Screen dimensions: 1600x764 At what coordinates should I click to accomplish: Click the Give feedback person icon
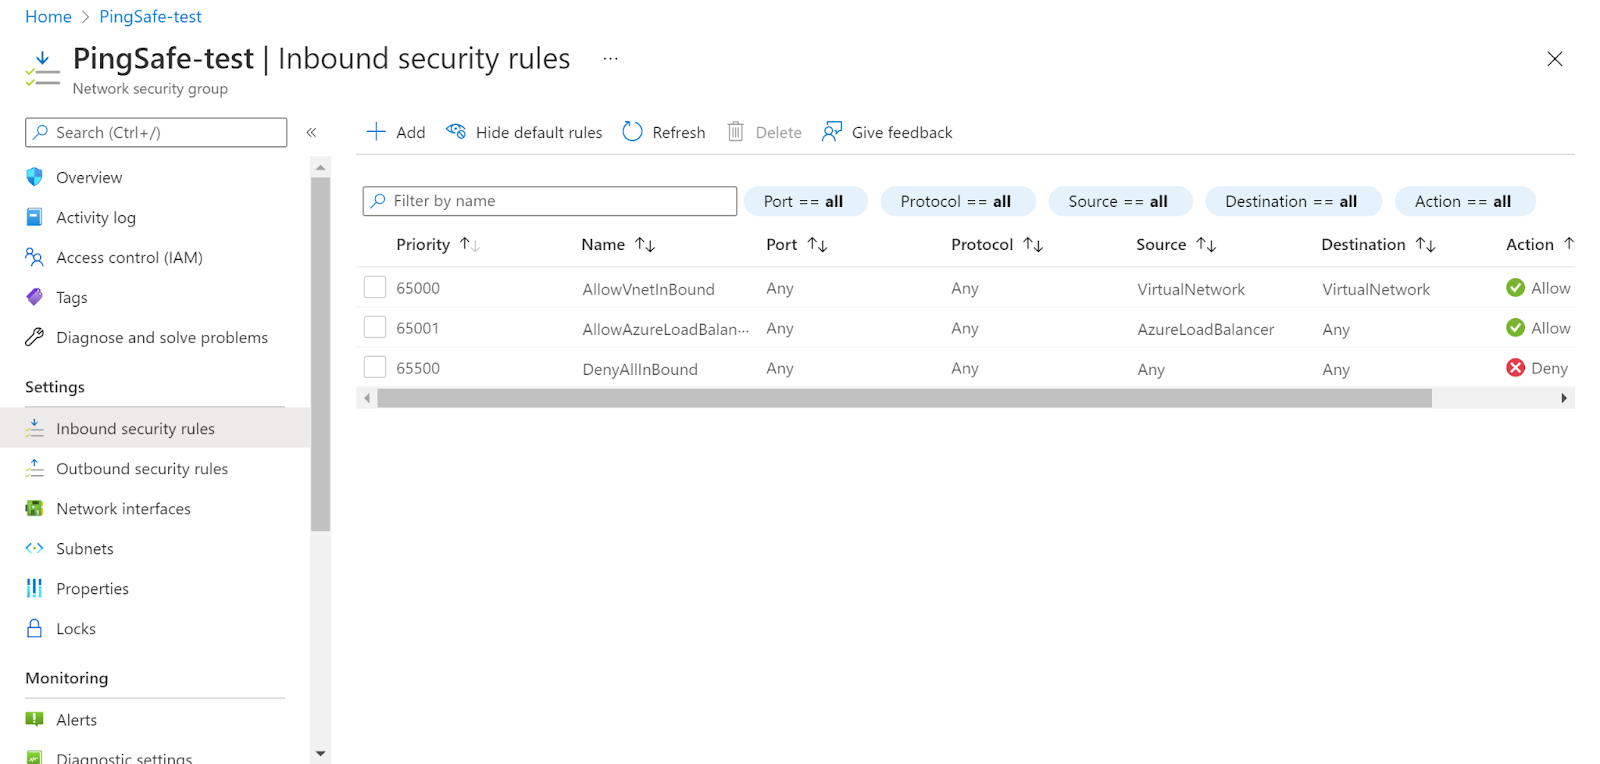[831, 132]
